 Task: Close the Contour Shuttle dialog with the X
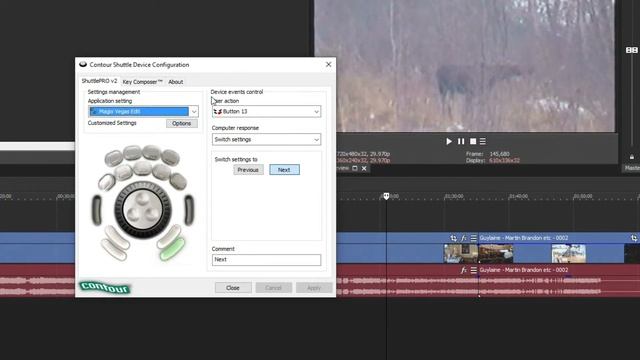pyautogui.click(x=329, y=64)
